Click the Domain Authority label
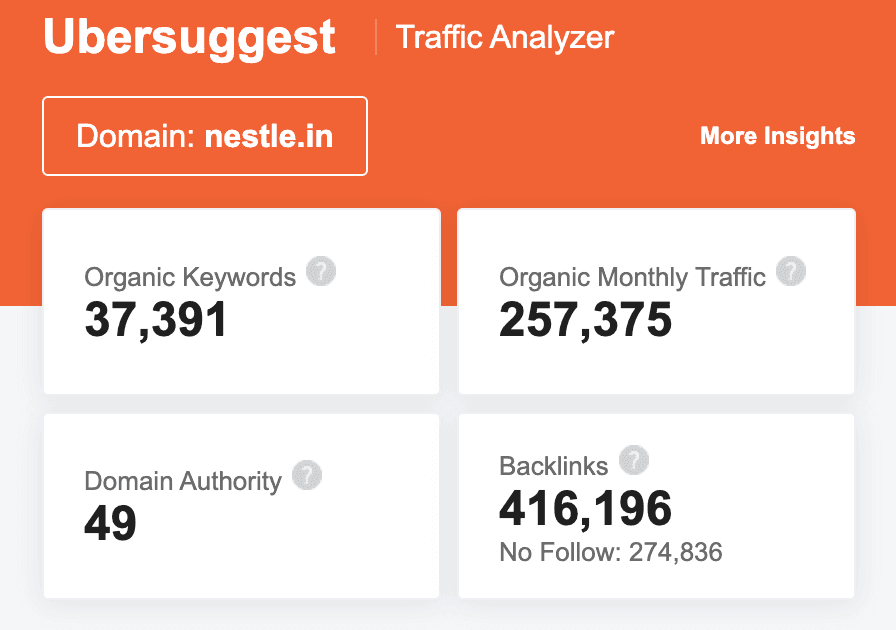The width and height of the screenshot is (896, 630). click(x=183, y=481)
